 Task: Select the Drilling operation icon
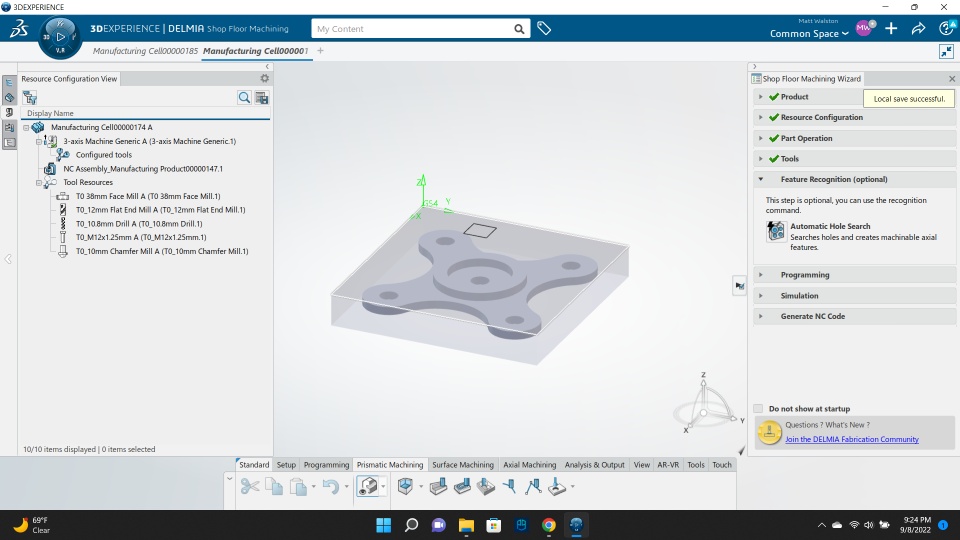pos(557,487)
